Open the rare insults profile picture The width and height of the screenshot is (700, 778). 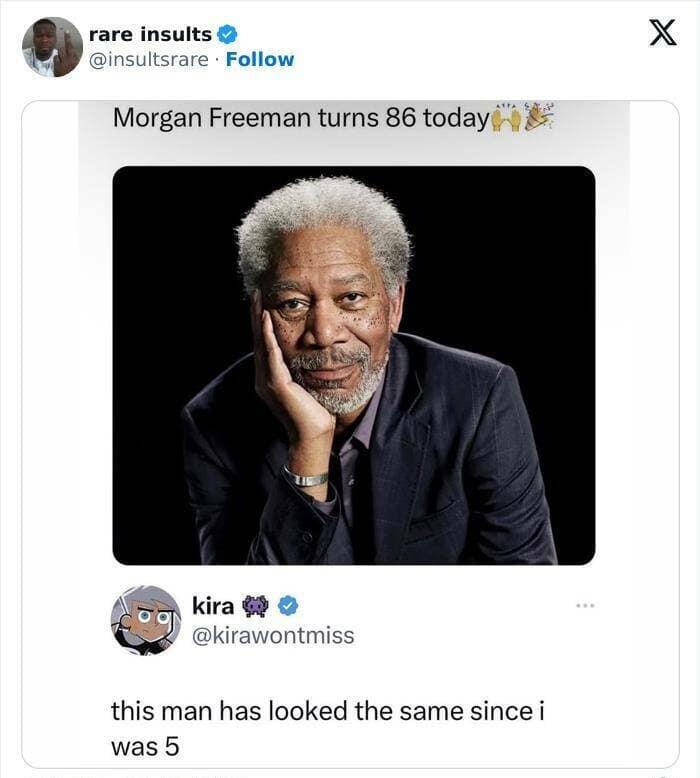click(53, 47)
